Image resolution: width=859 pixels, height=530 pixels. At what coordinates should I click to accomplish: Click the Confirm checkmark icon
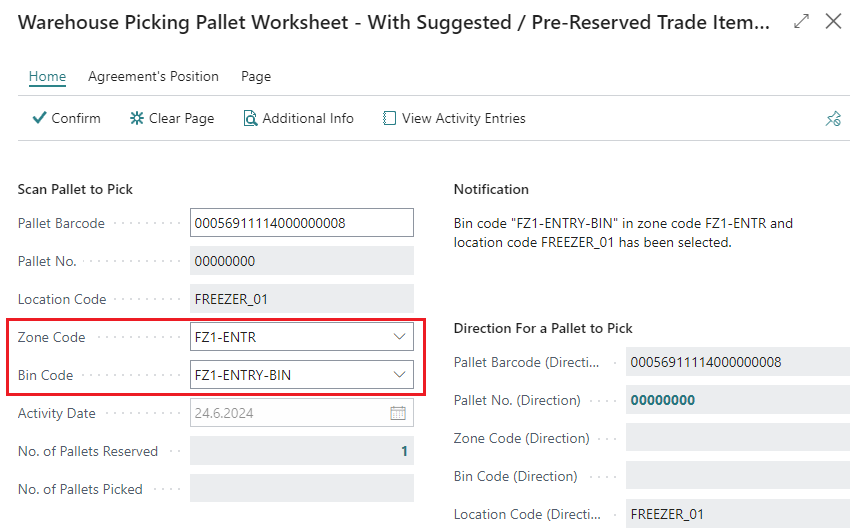40,118
